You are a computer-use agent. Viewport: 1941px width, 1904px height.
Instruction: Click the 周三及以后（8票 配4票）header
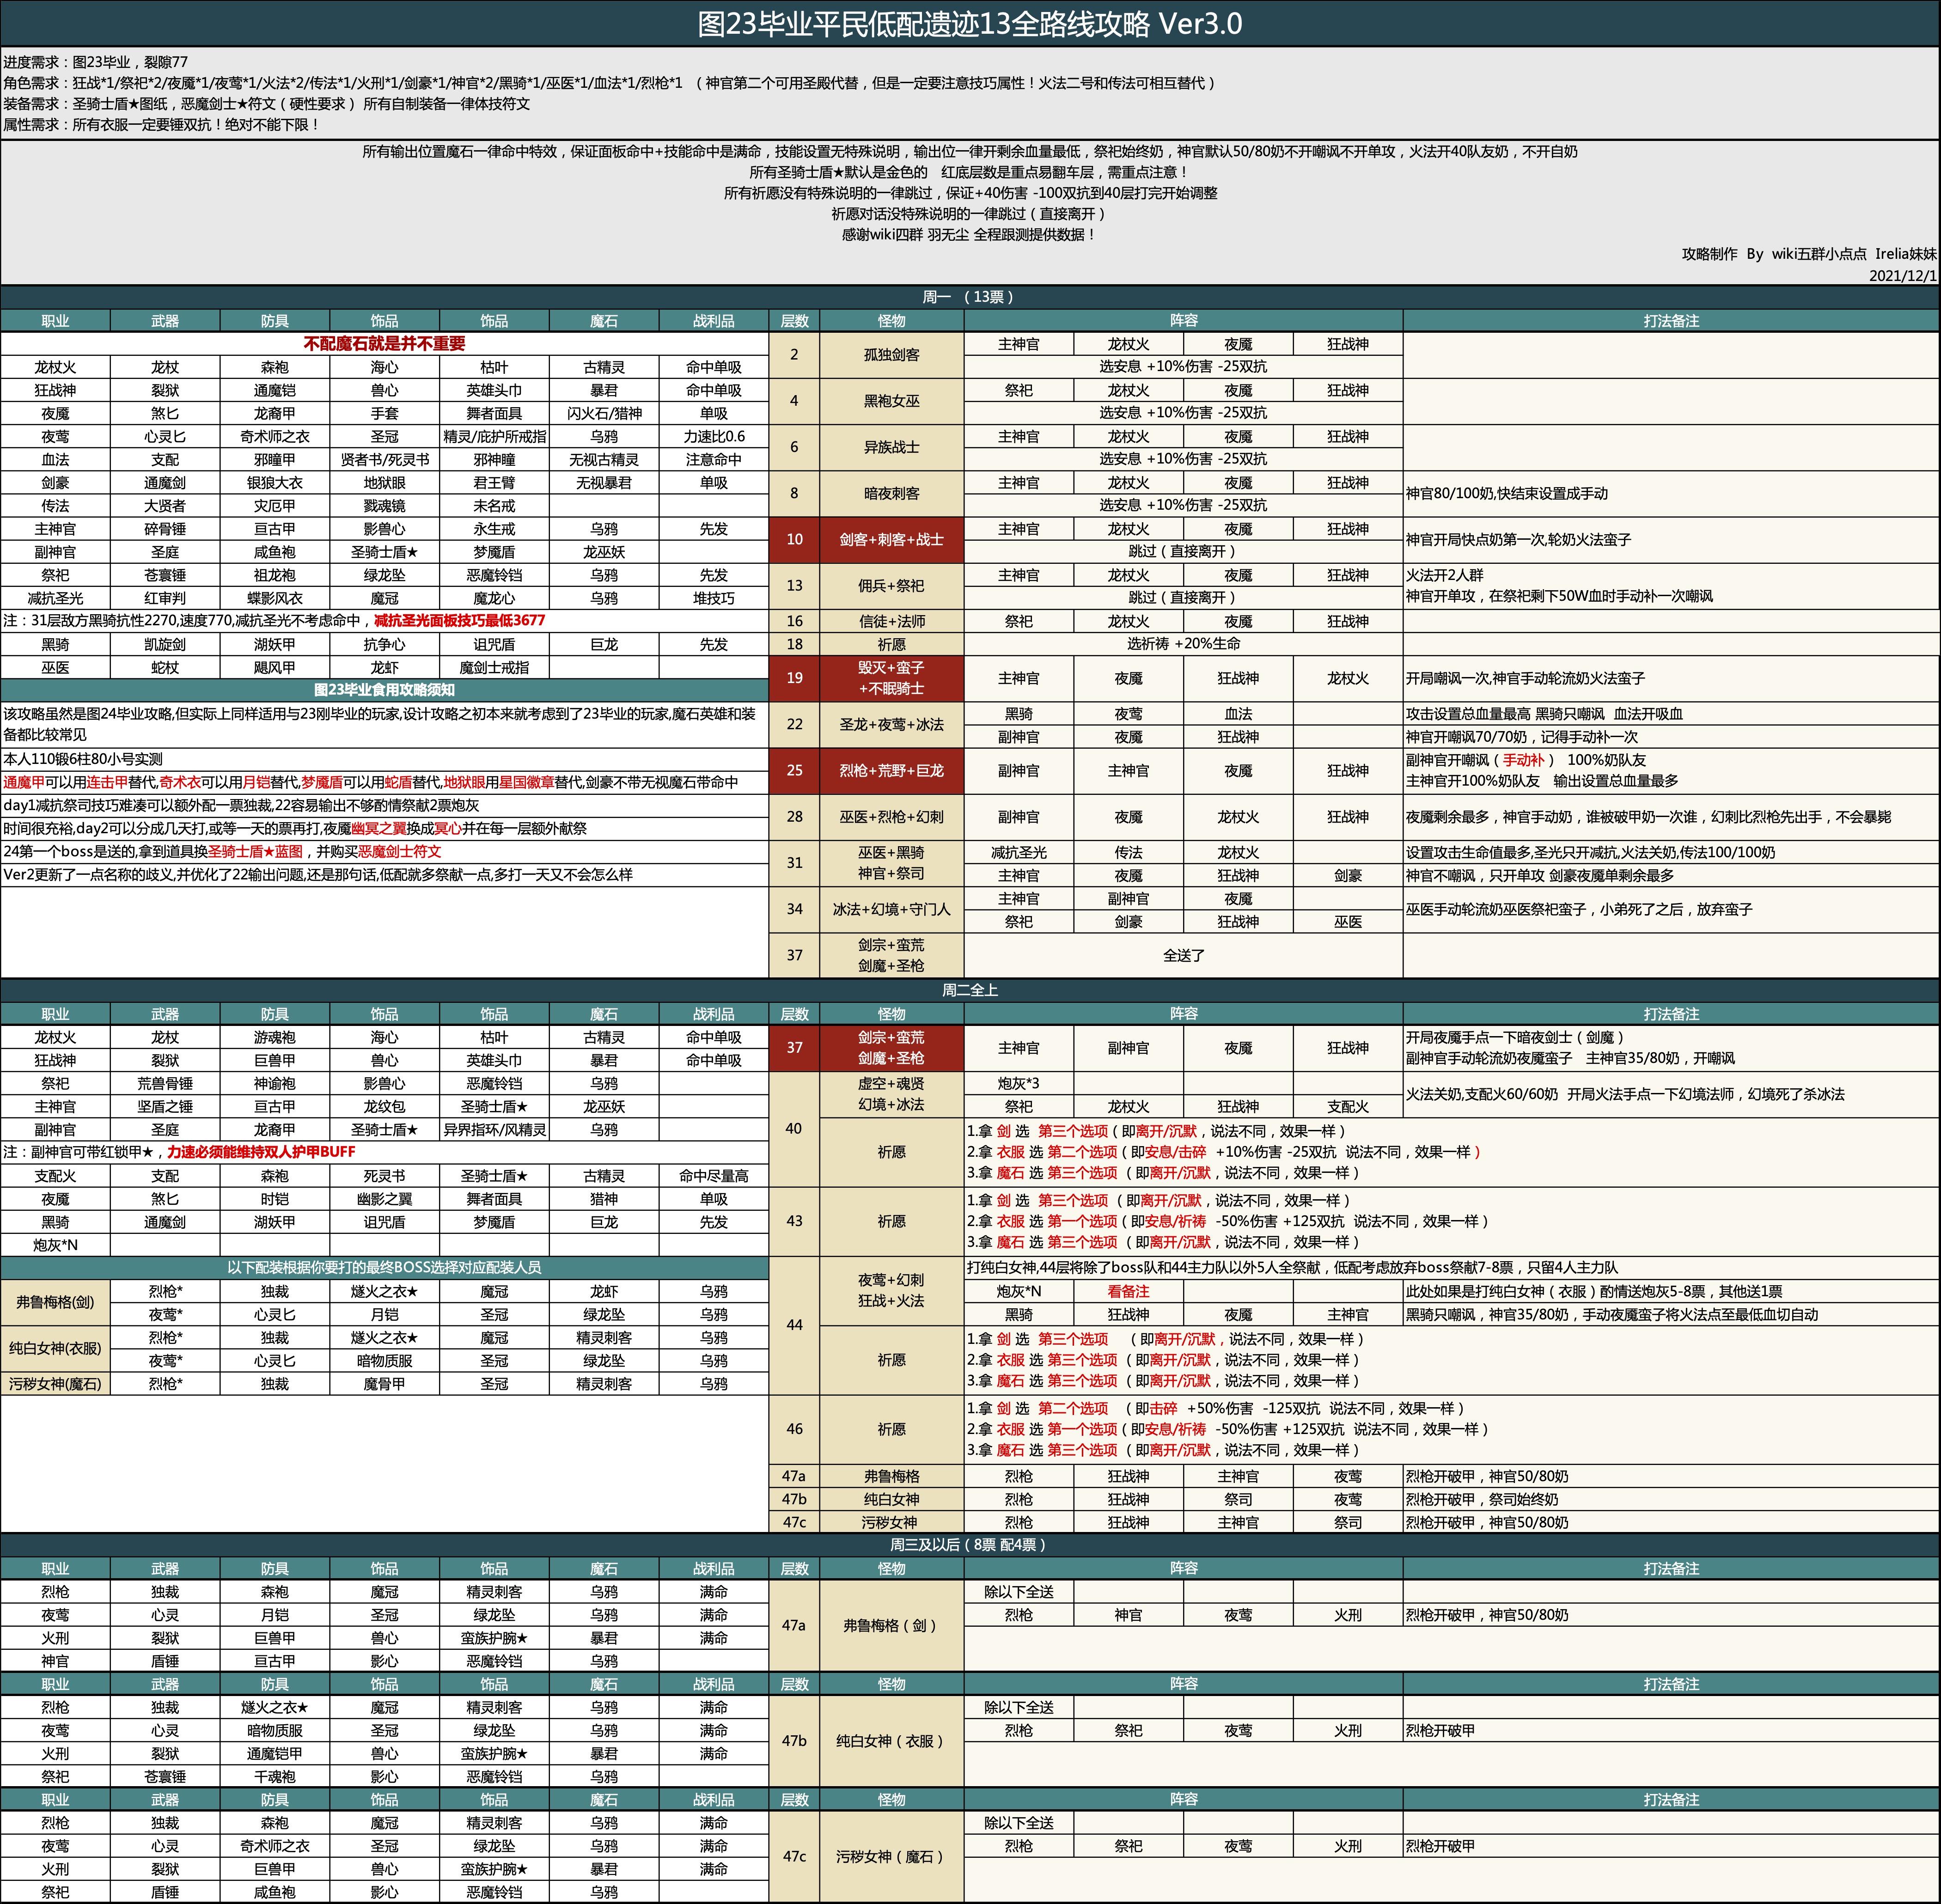(969, 1545)
